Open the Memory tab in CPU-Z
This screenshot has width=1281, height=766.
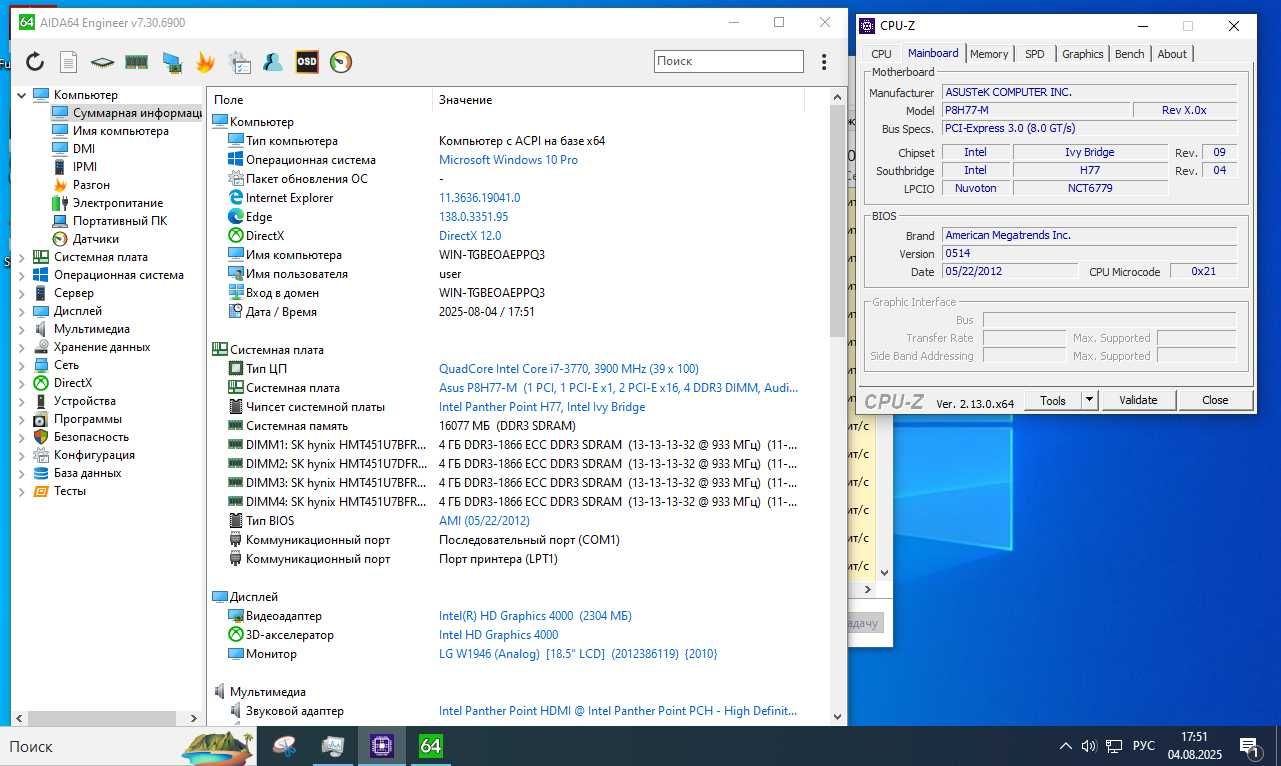pyautogui.click(x=989, y=54)
